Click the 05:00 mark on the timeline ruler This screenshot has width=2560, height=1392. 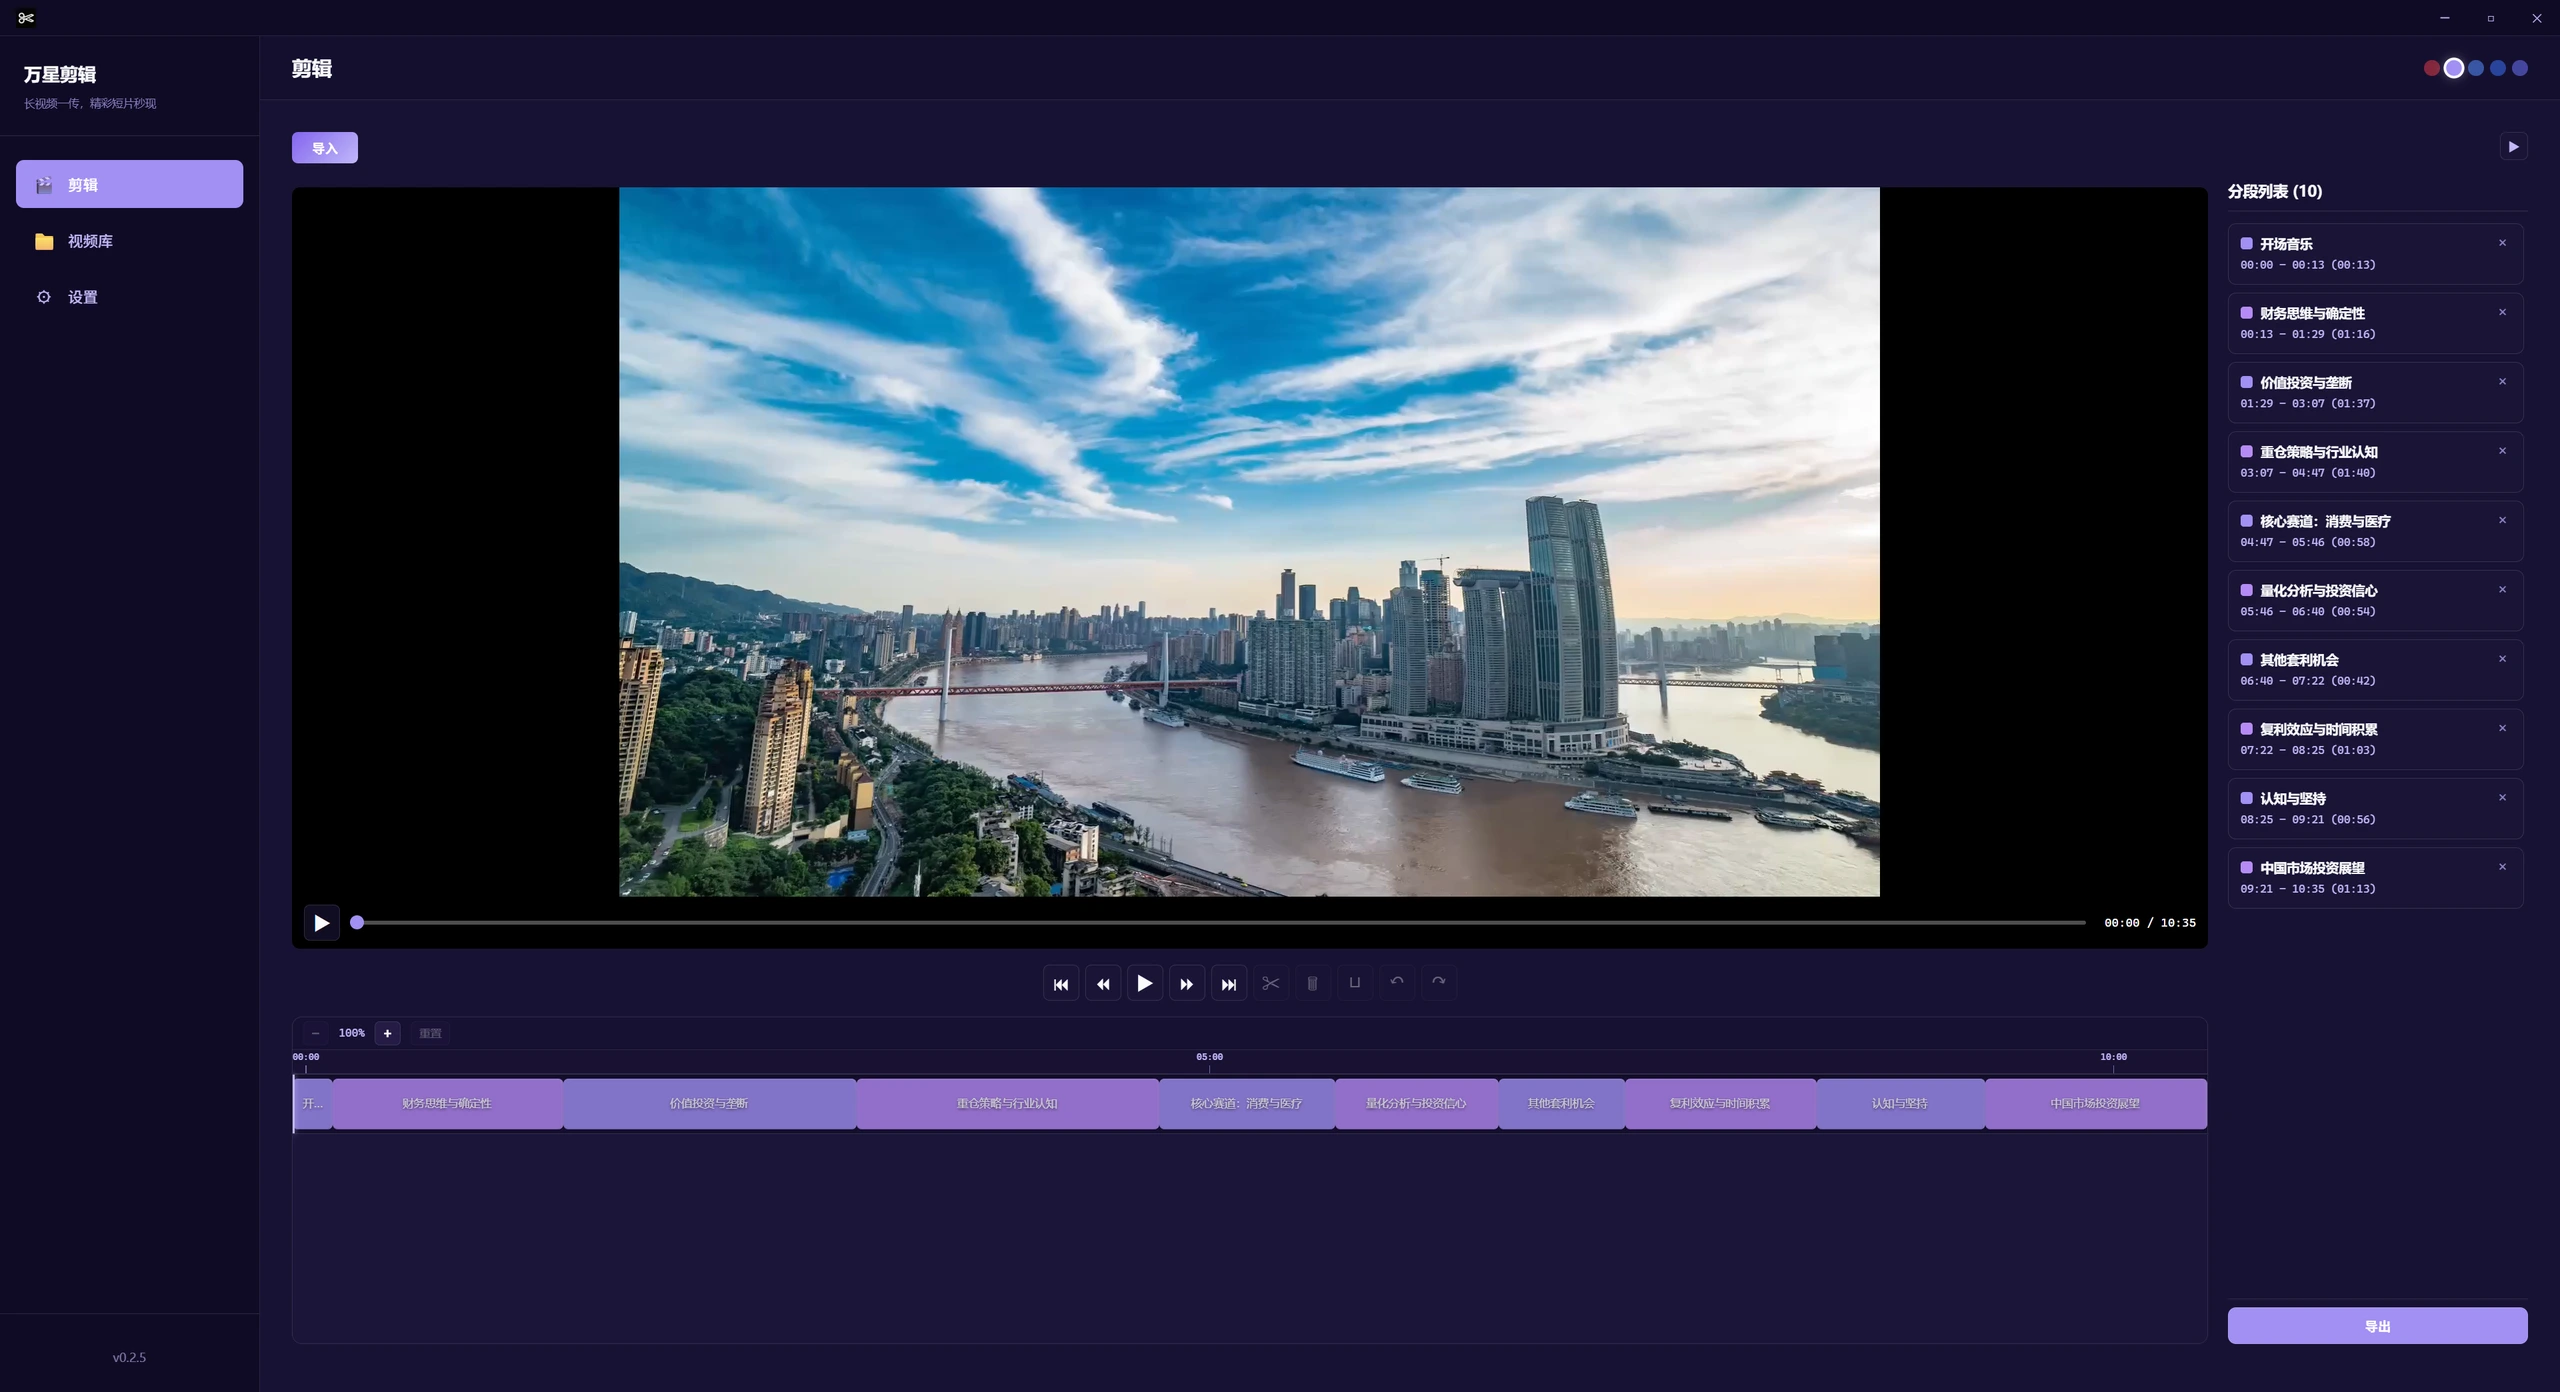coord(1209,1057)
